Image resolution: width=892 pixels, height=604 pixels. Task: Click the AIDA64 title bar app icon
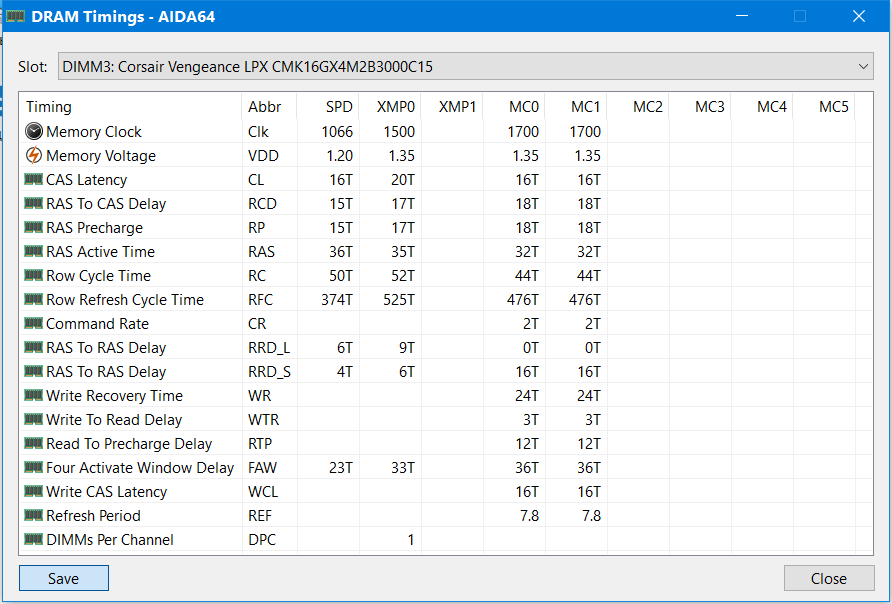(15, 16)
